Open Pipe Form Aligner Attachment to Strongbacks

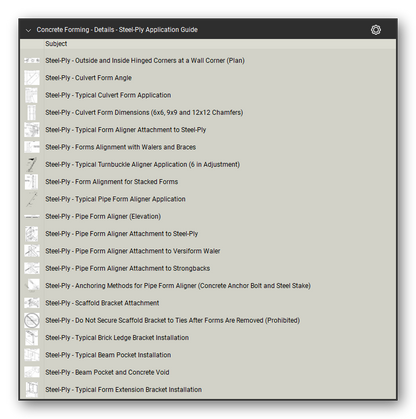tap(128, 268)
